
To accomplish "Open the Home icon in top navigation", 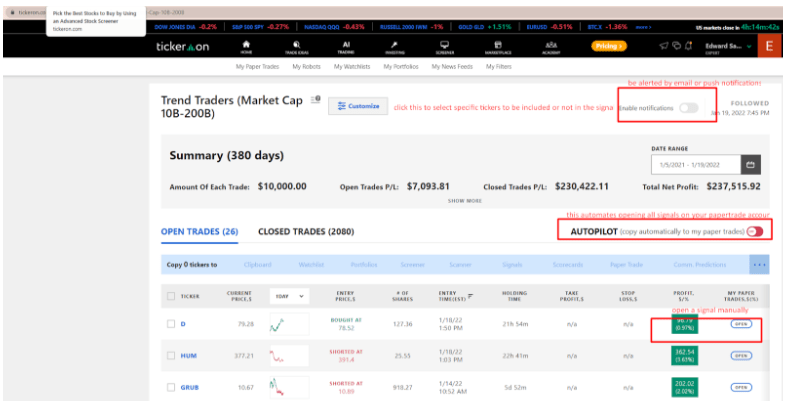I will (246, 47).
